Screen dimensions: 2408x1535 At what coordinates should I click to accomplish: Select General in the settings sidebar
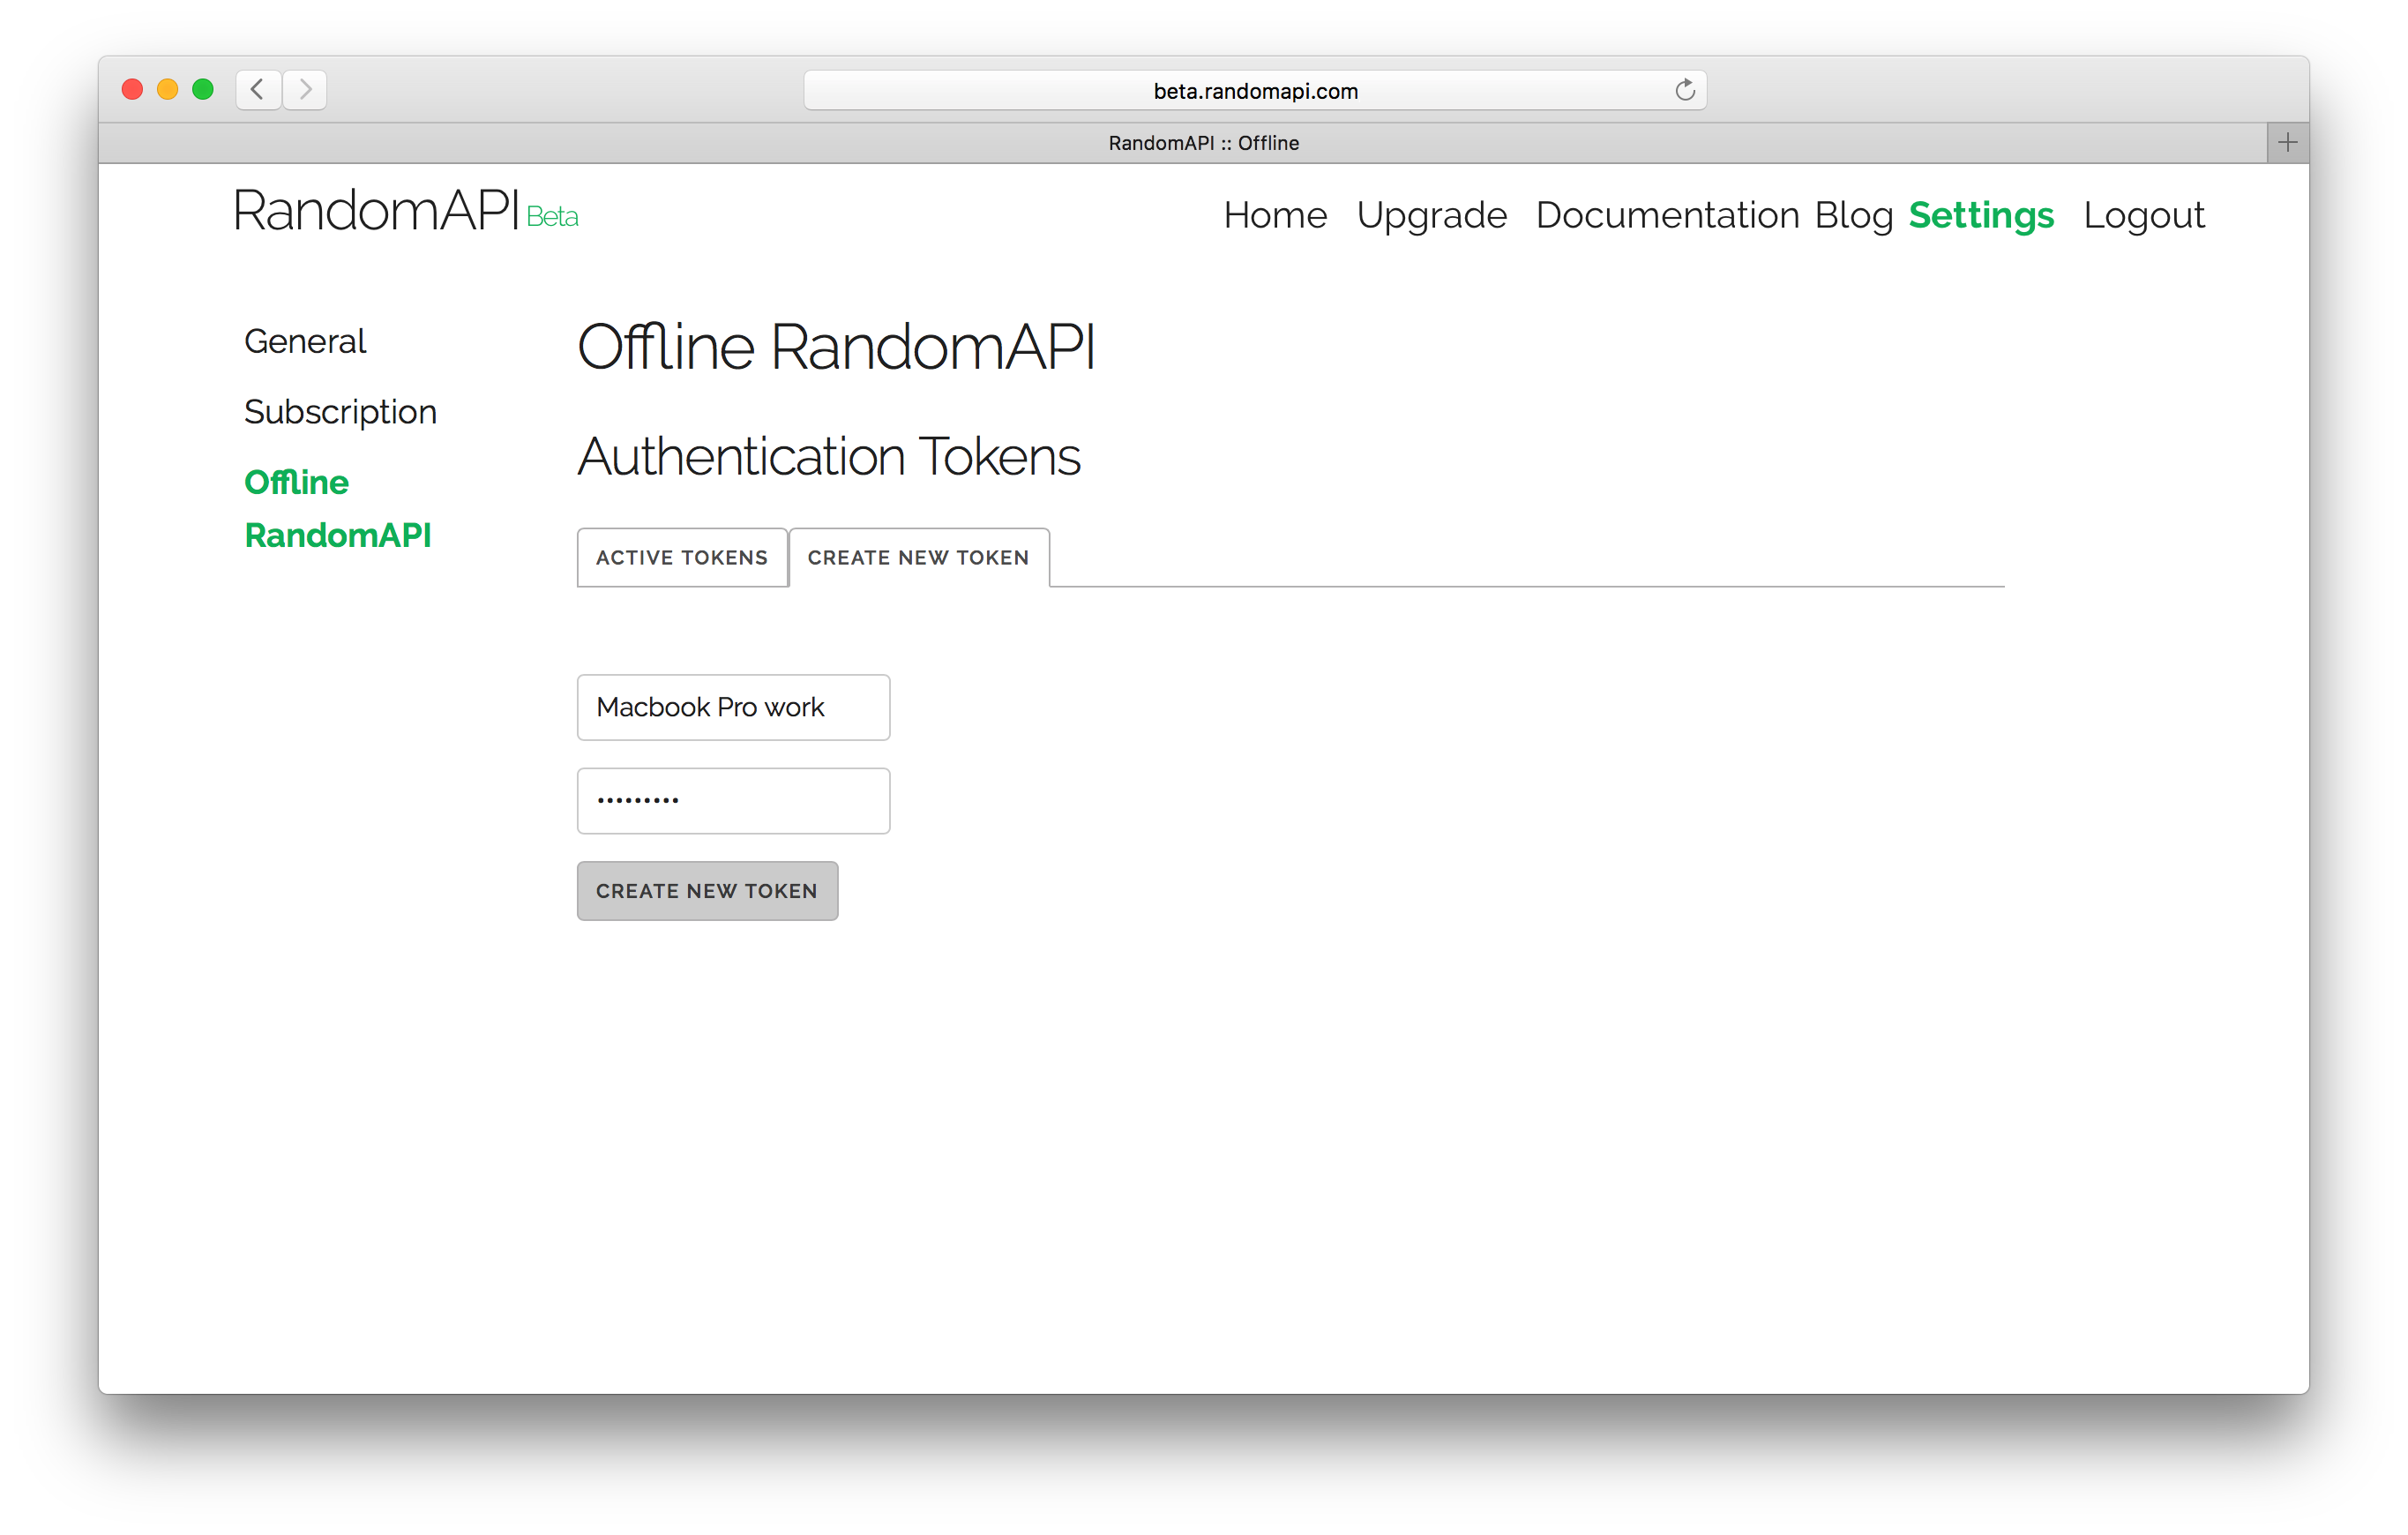click(305, 341)
